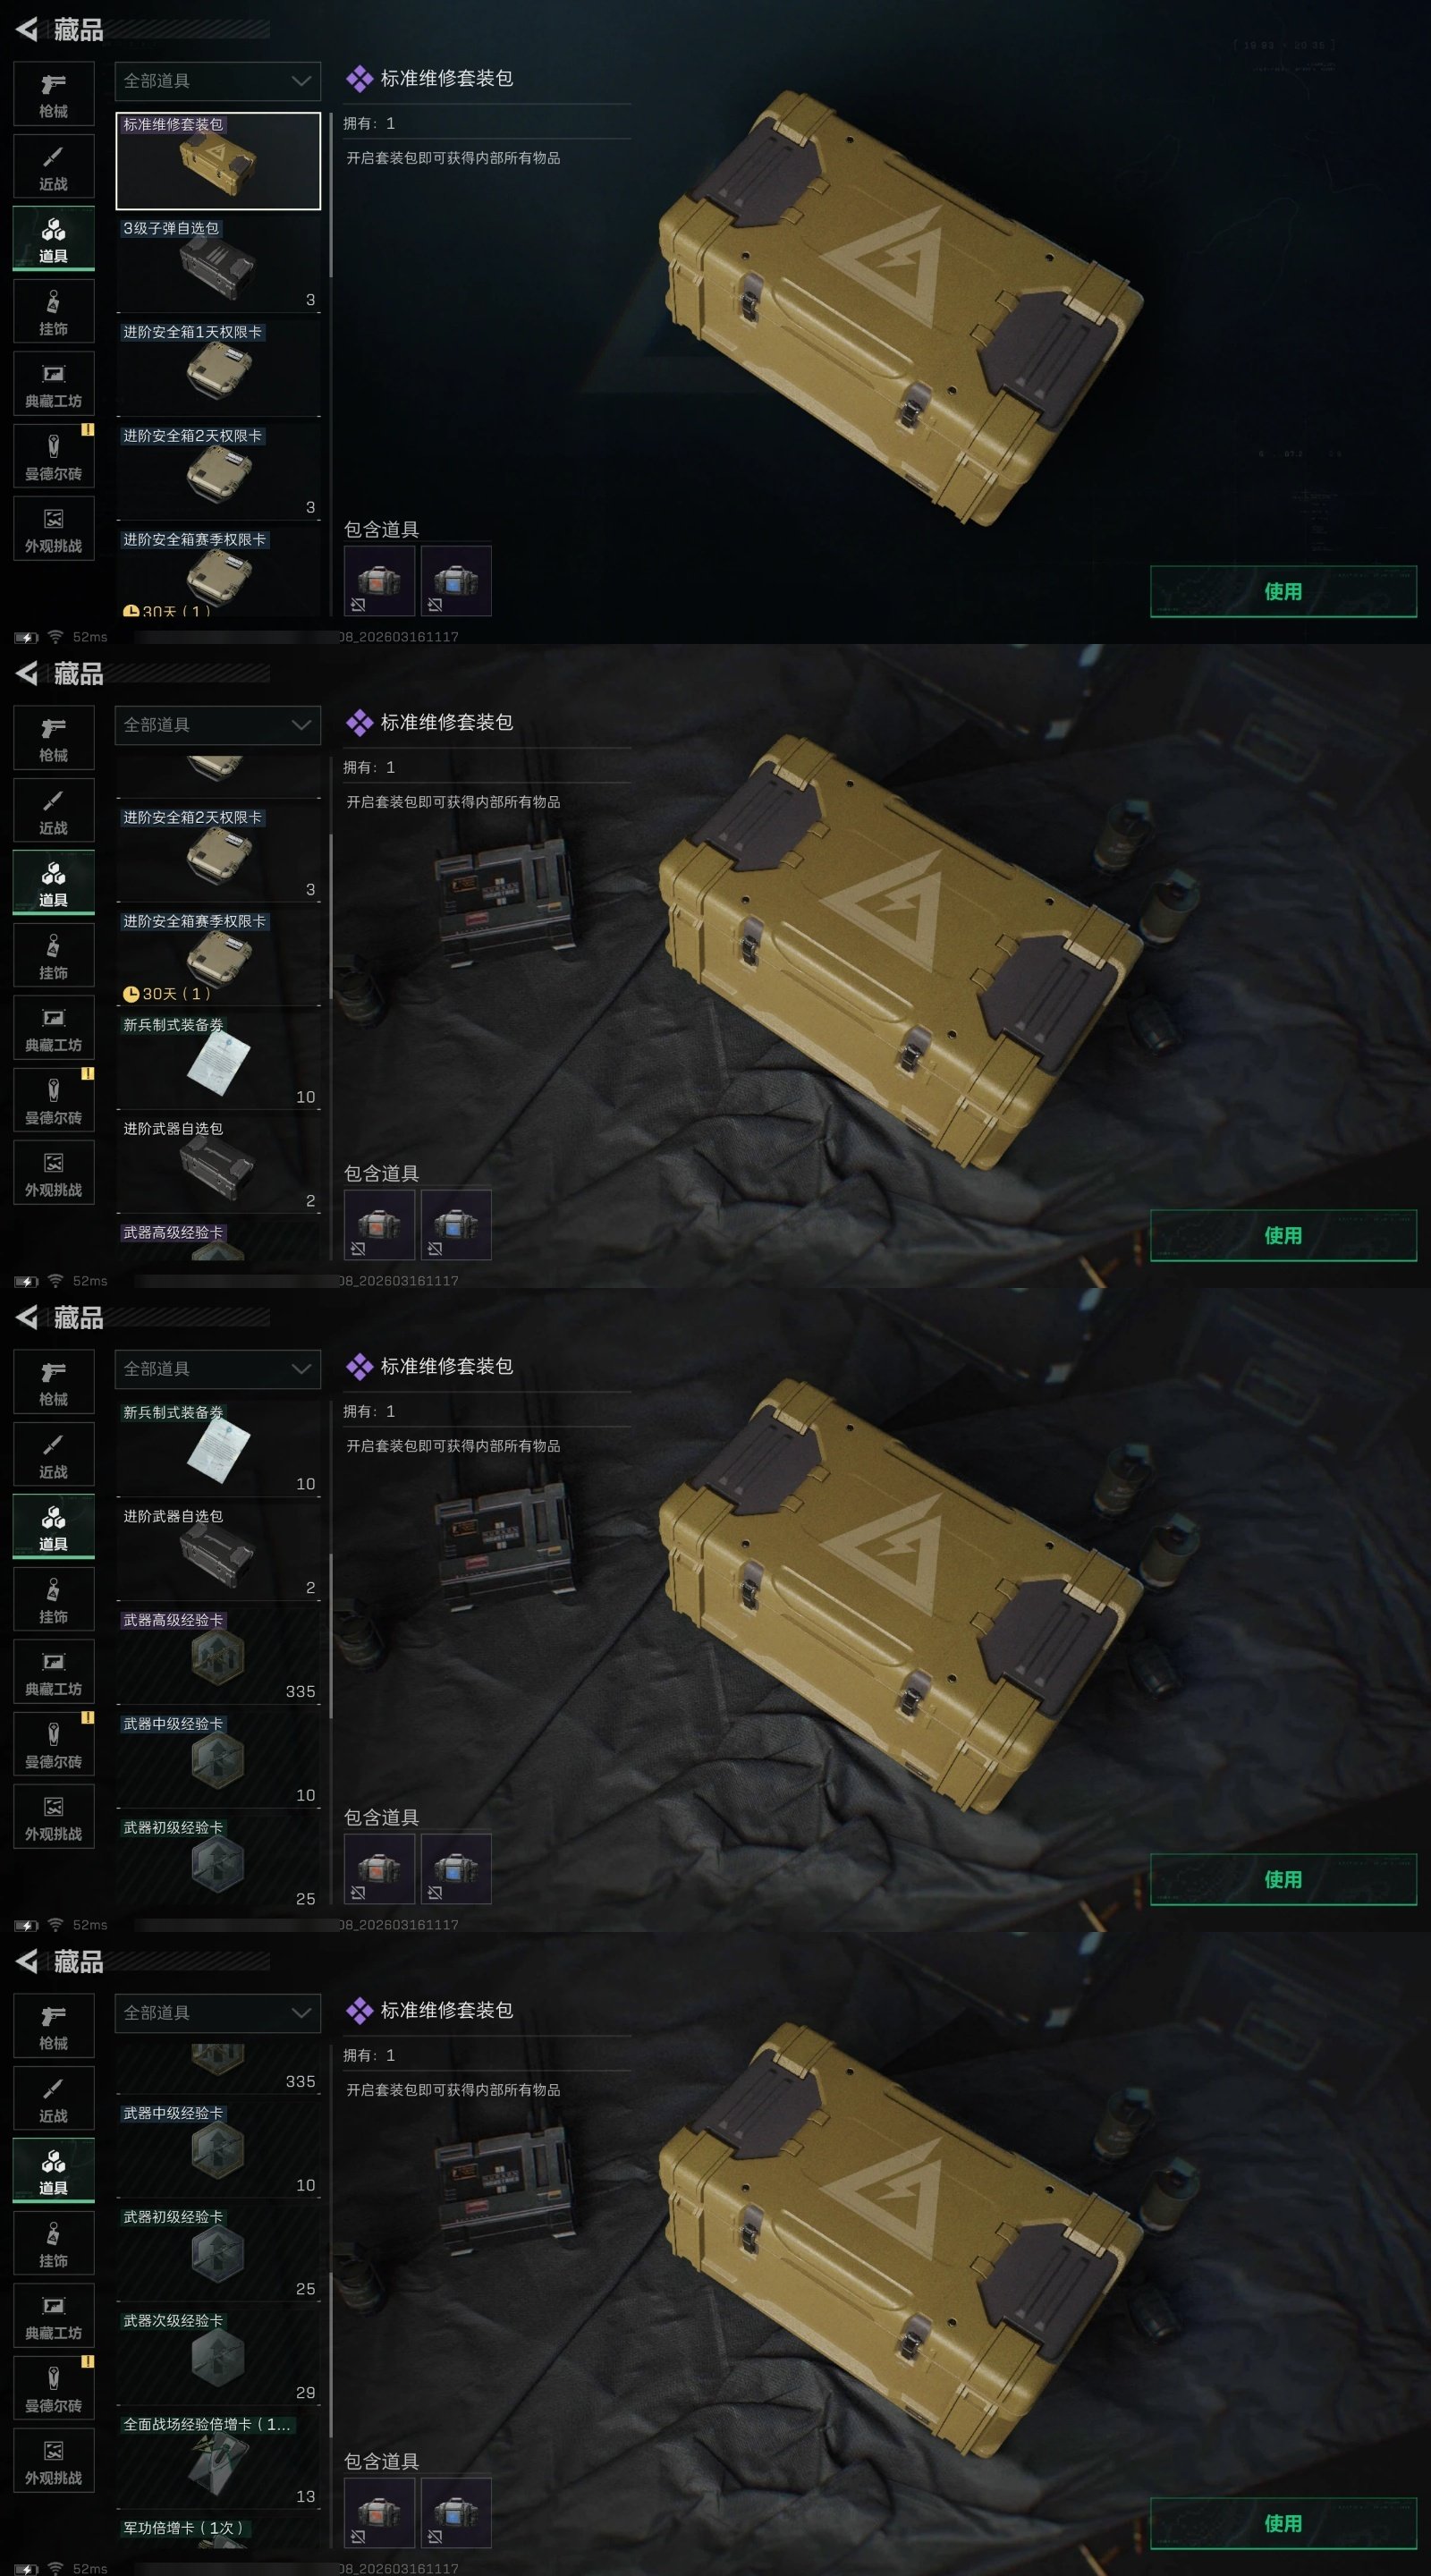Viewport: 1431px width, 2576px height.
Task: Open 全部道具 dropdown above 新兵制式装备券 at list top
Action: (x=218, y=1369)
